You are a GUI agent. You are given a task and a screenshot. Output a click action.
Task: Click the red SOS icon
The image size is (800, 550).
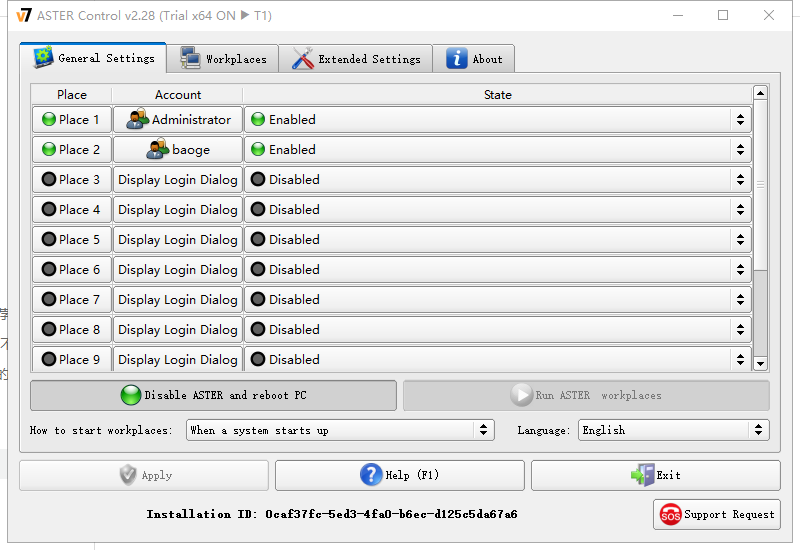[670, 514]
